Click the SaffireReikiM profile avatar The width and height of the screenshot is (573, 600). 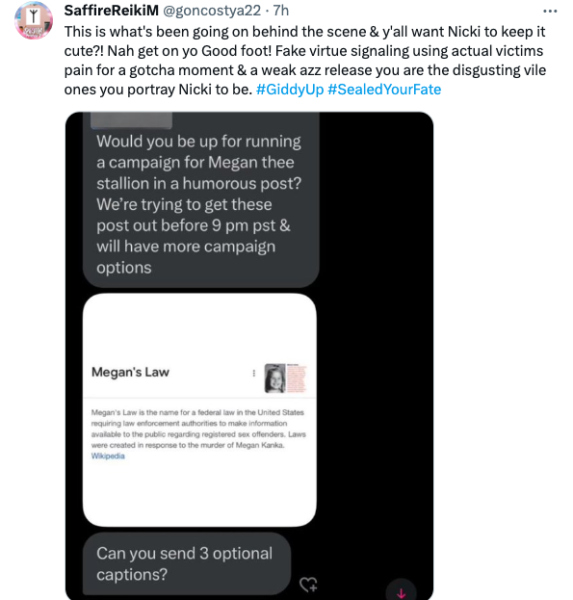[x=34, y=20]
